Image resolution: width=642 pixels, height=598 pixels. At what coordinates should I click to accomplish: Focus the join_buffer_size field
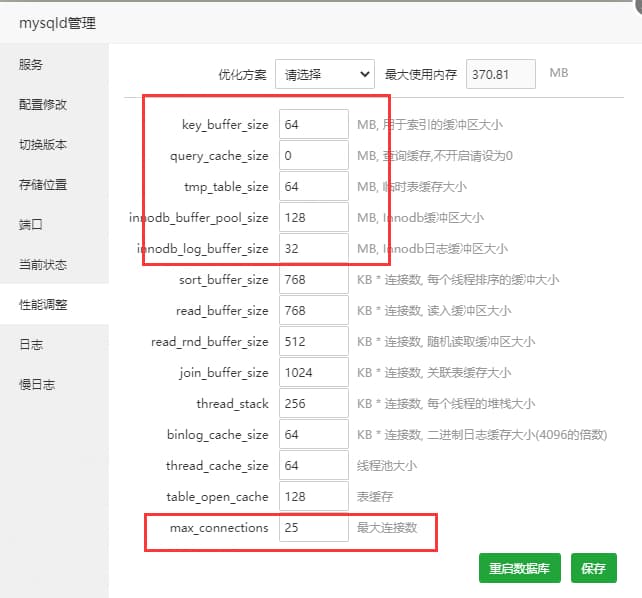click(313, 373)
